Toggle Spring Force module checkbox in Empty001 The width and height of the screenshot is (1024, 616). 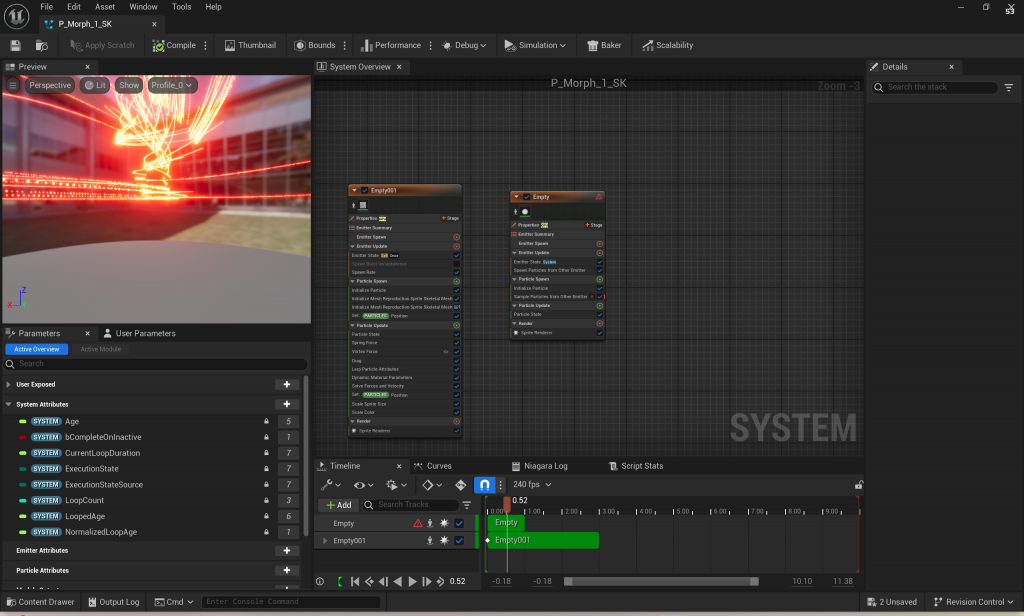(x=456, y=343)
